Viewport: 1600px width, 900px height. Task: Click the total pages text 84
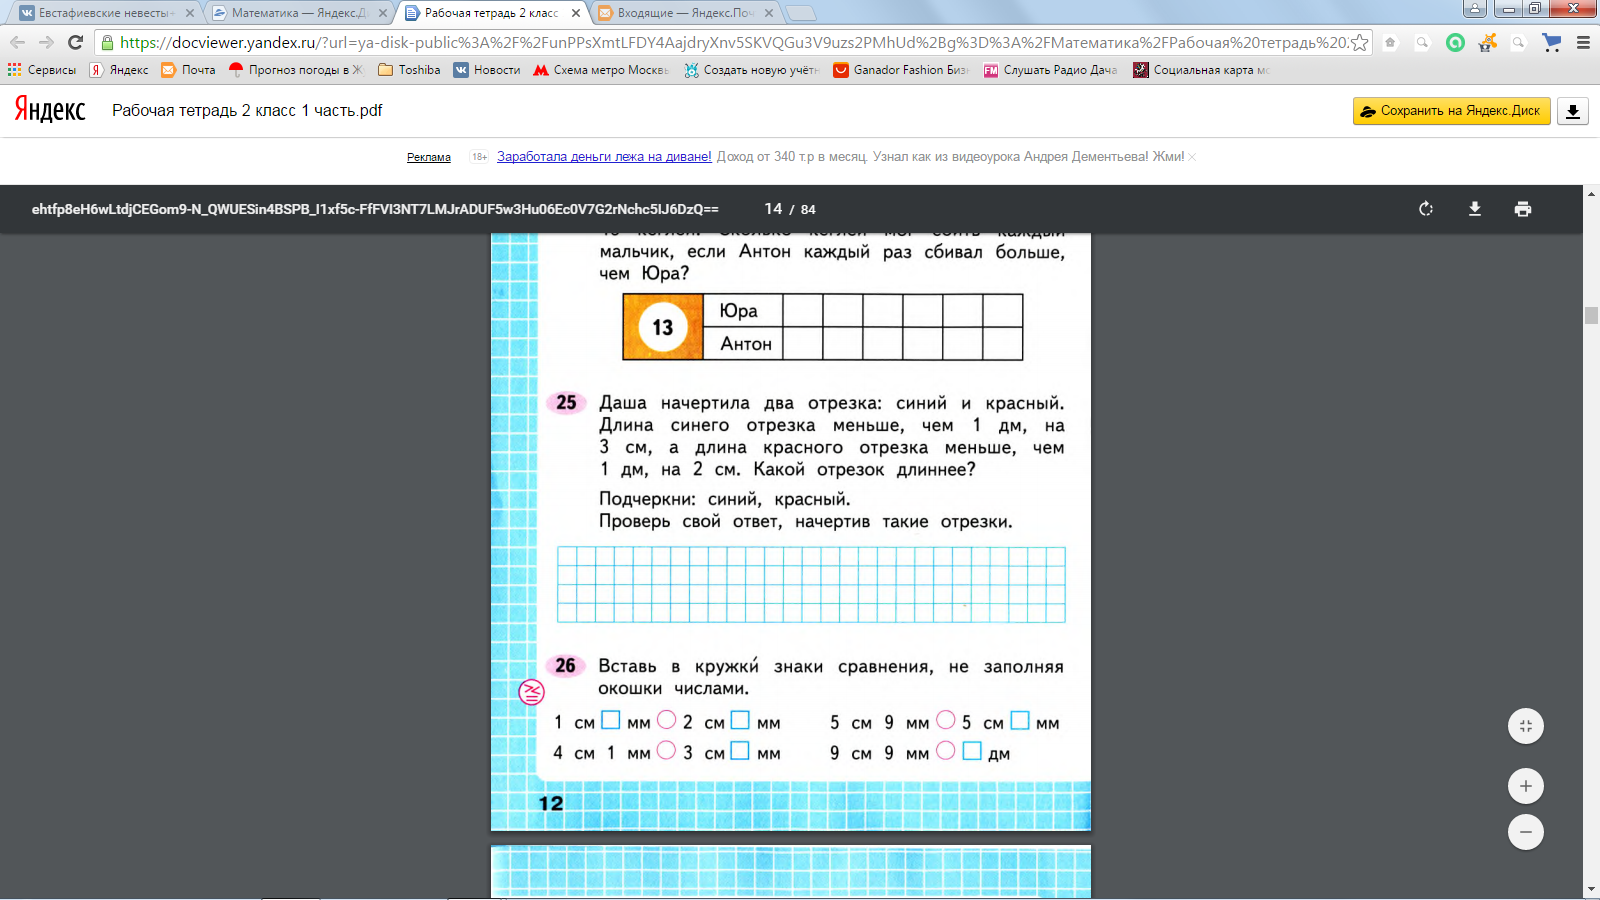[808, 210]
